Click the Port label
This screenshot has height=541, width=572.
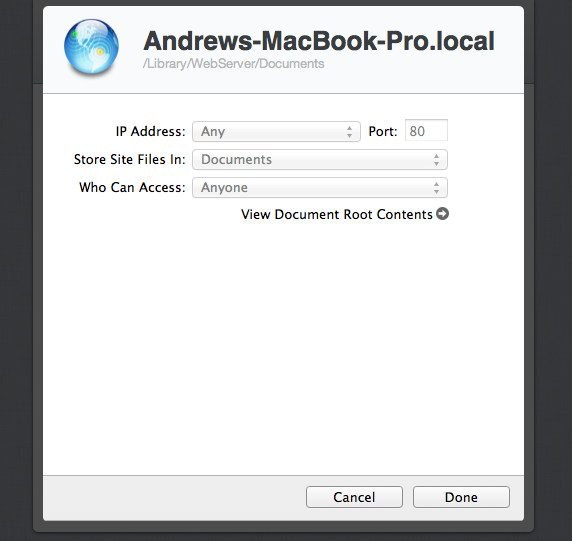pos(383,131)
